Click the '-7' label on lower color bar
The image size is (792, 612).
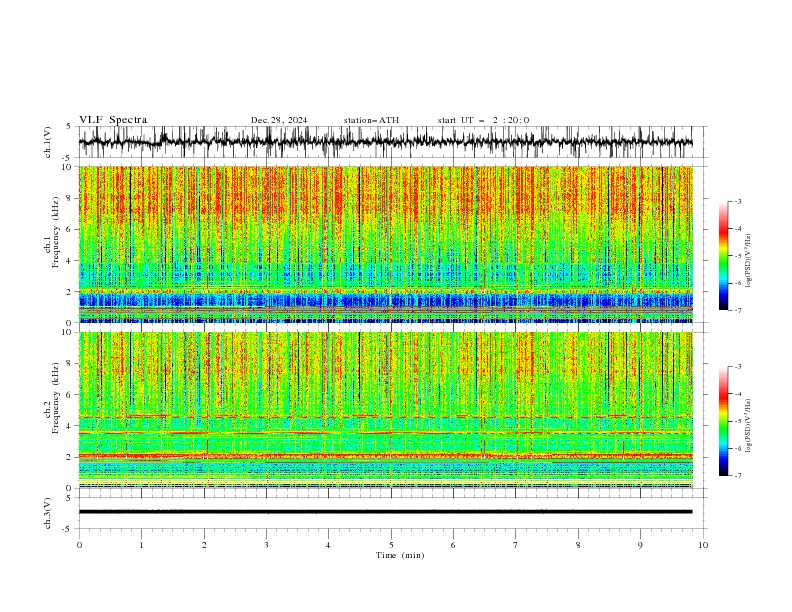(738, 476)
